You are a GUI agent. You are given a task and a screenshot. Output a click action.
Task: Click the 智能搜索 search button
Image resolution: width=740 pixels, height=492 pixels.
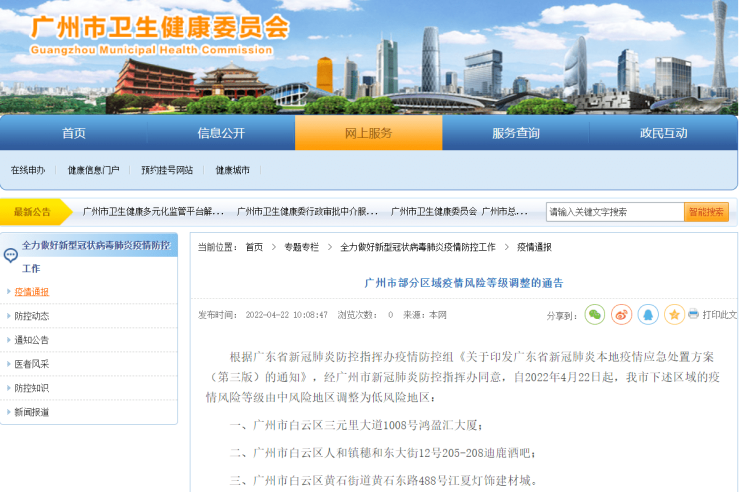[706, 211]
